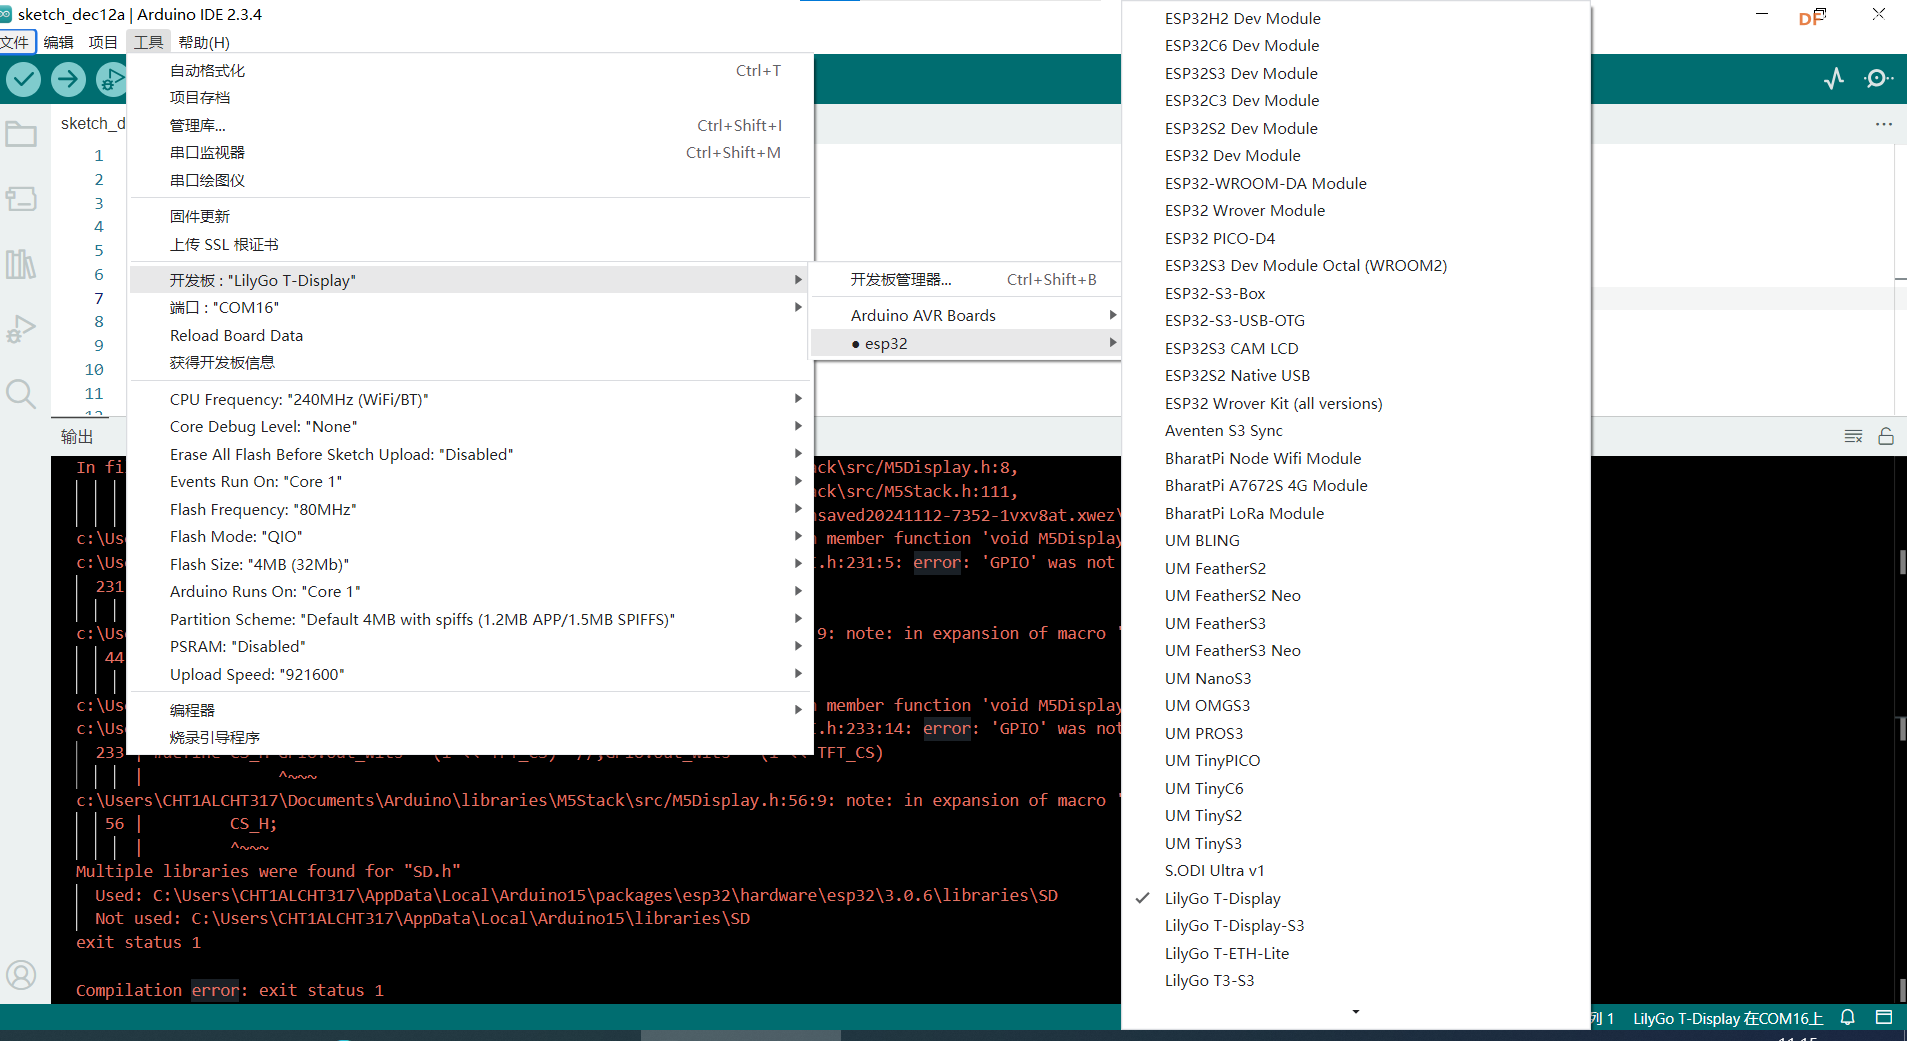1907x1041 pixels.
Task: Select ESP32 PICO-D4 board
Action: pos(1356,238)
